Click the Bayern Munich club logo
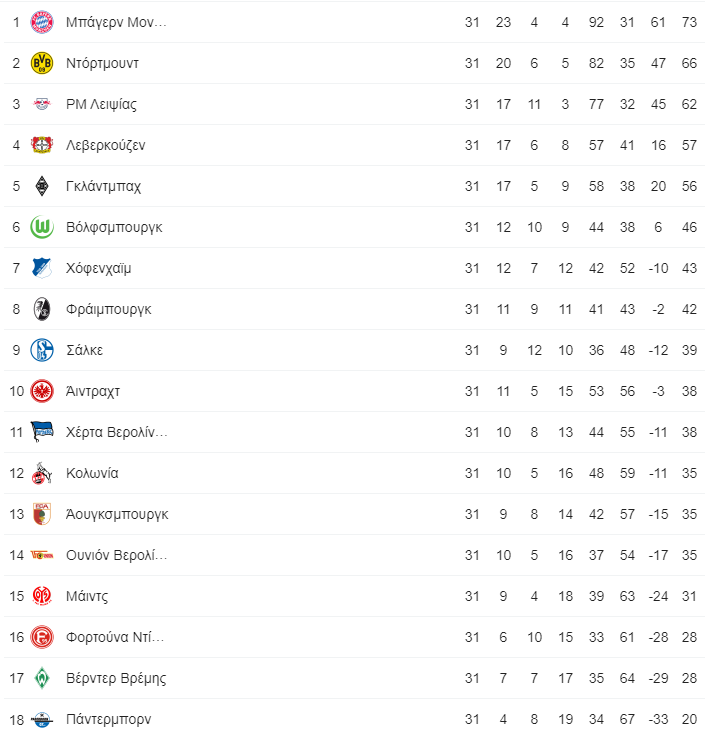 (x=42, y=22)
